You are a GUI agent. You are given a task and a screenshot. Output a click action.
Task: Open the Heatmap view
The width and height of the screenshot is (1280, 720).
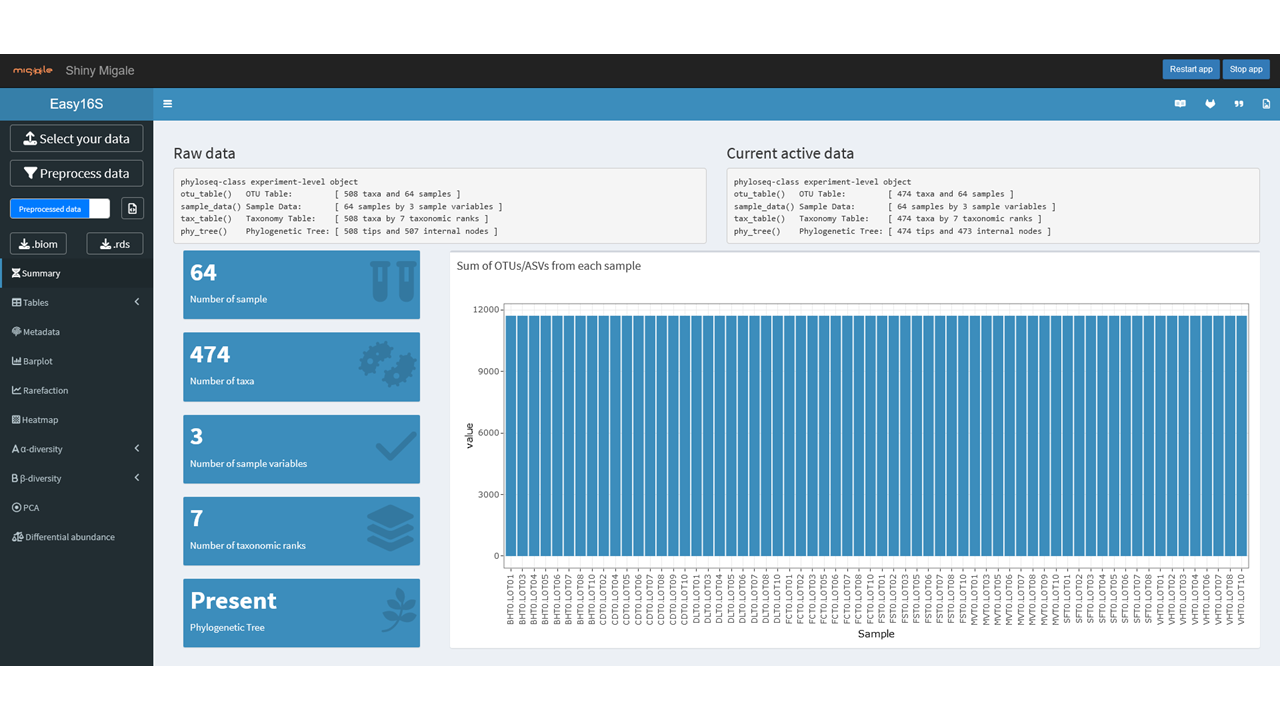40,420
